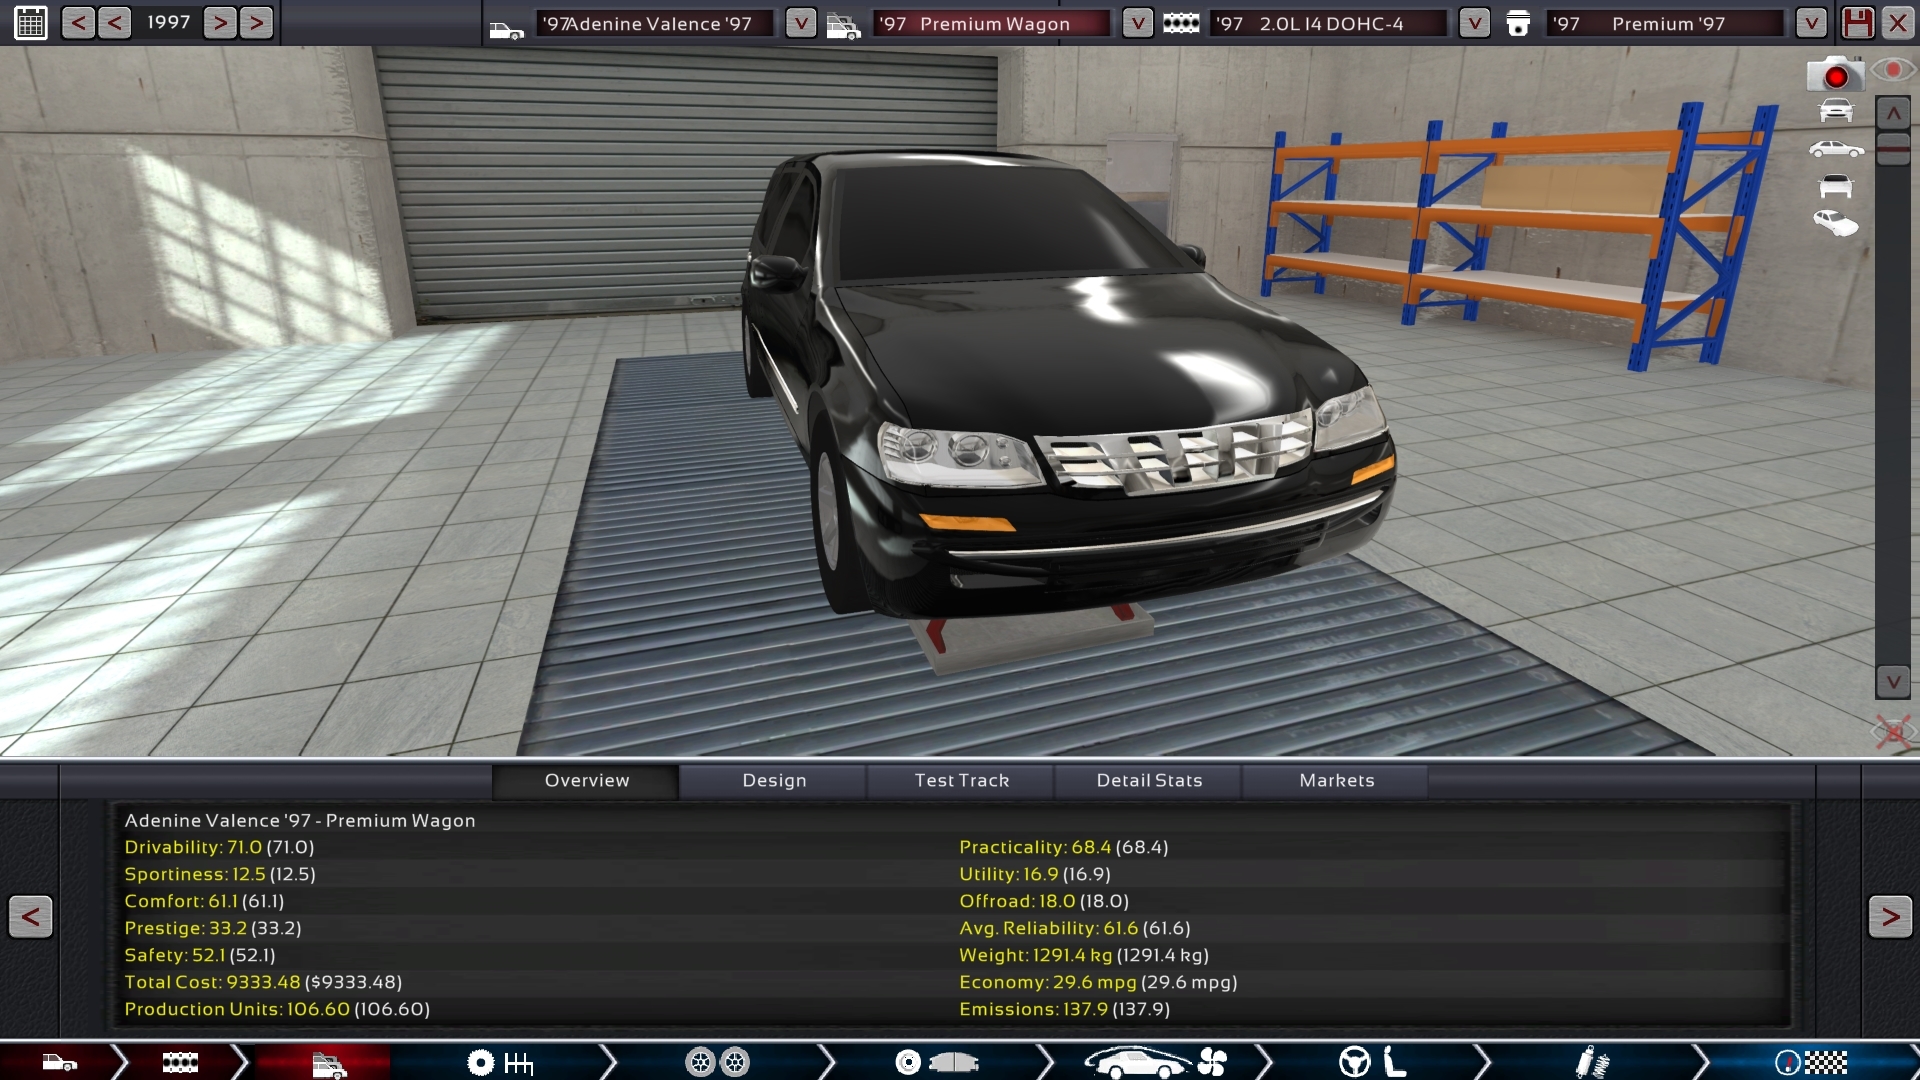Switch to rear view of the car

(x=1836, y=187)
